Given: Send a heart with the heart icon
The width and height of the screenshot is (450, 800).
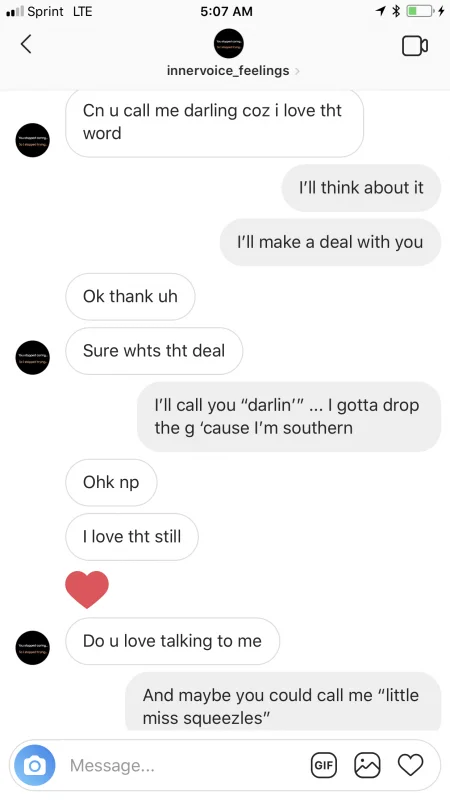Looking at the screenshot, I should click(411, 765).
